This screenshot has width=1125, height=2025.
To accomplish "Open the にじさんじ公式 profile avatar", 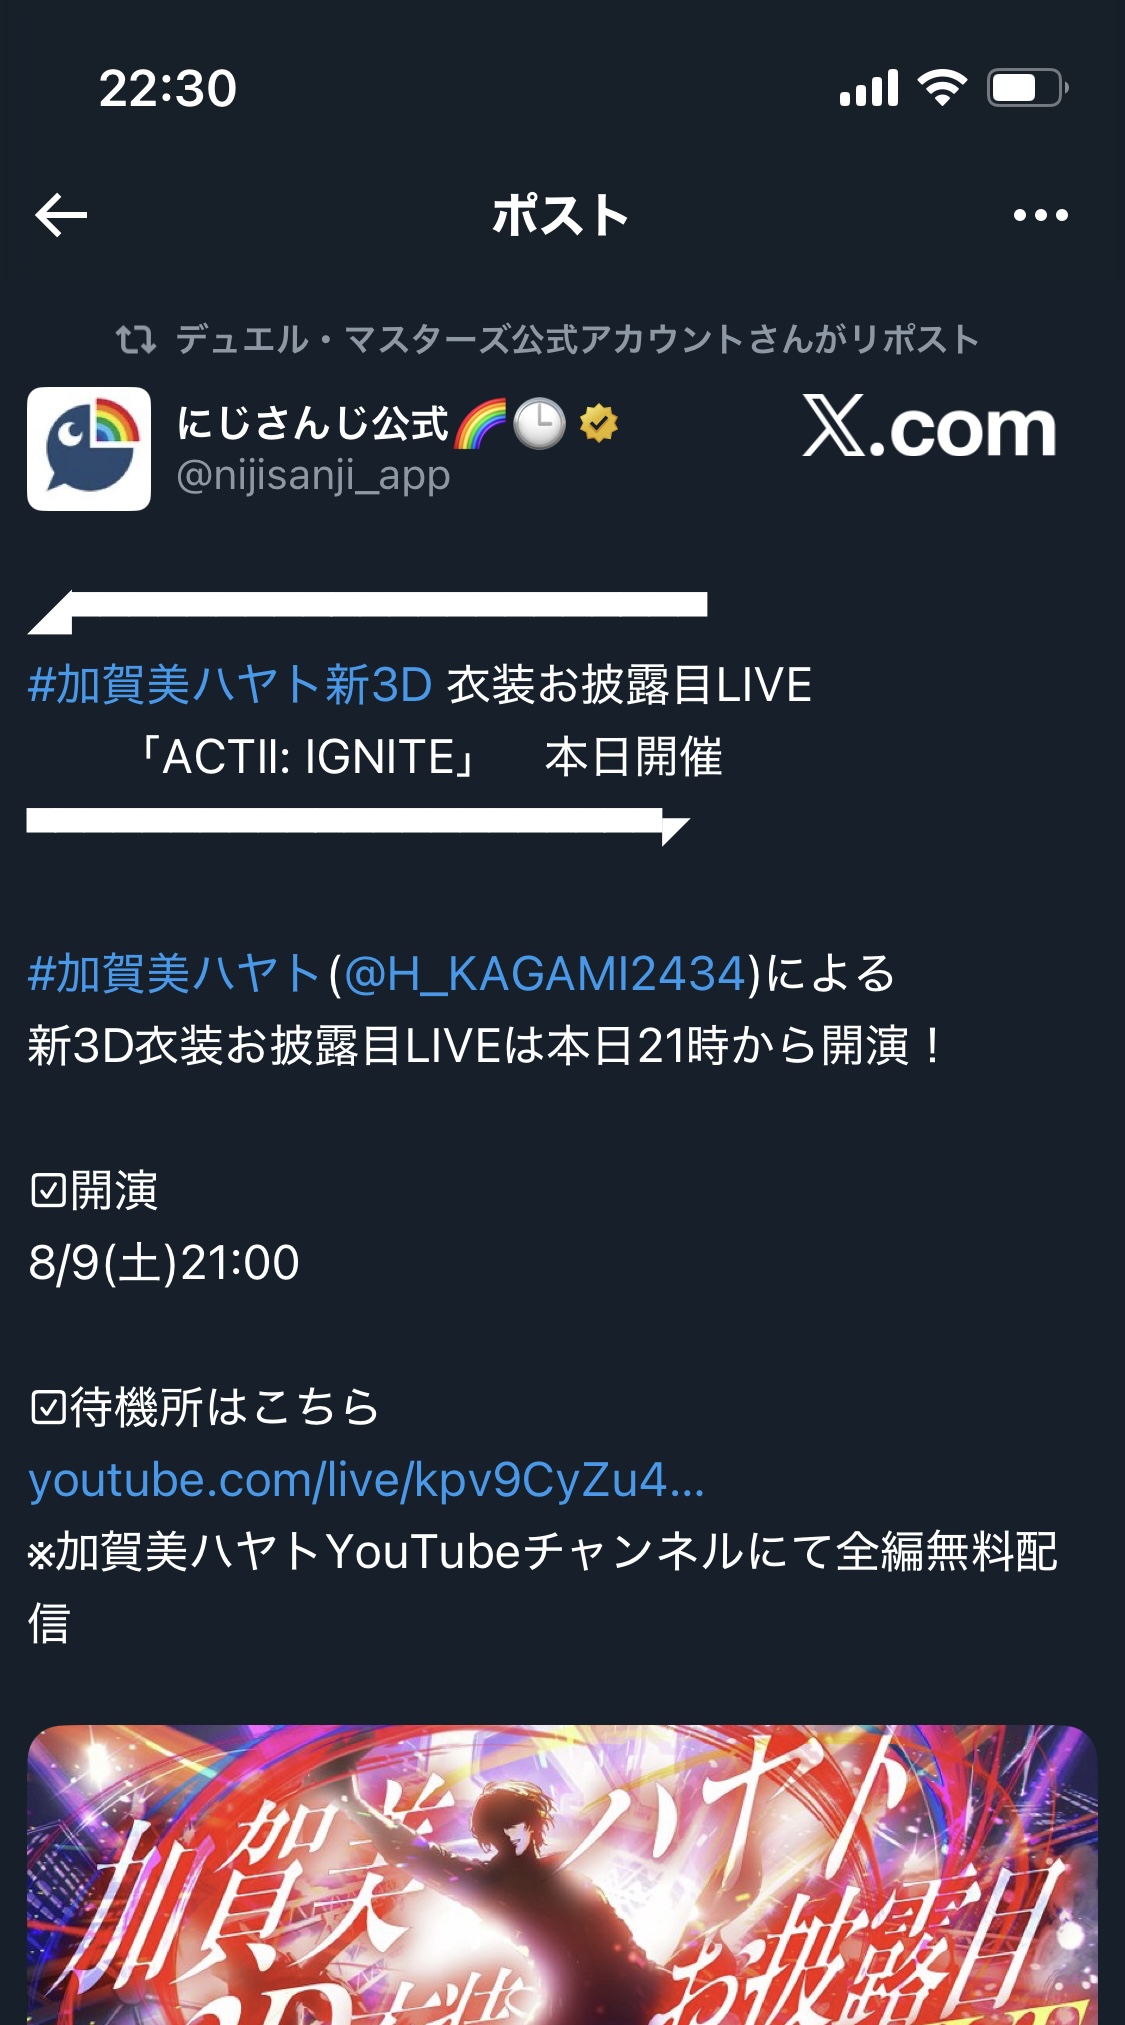I will coord(89,449).
